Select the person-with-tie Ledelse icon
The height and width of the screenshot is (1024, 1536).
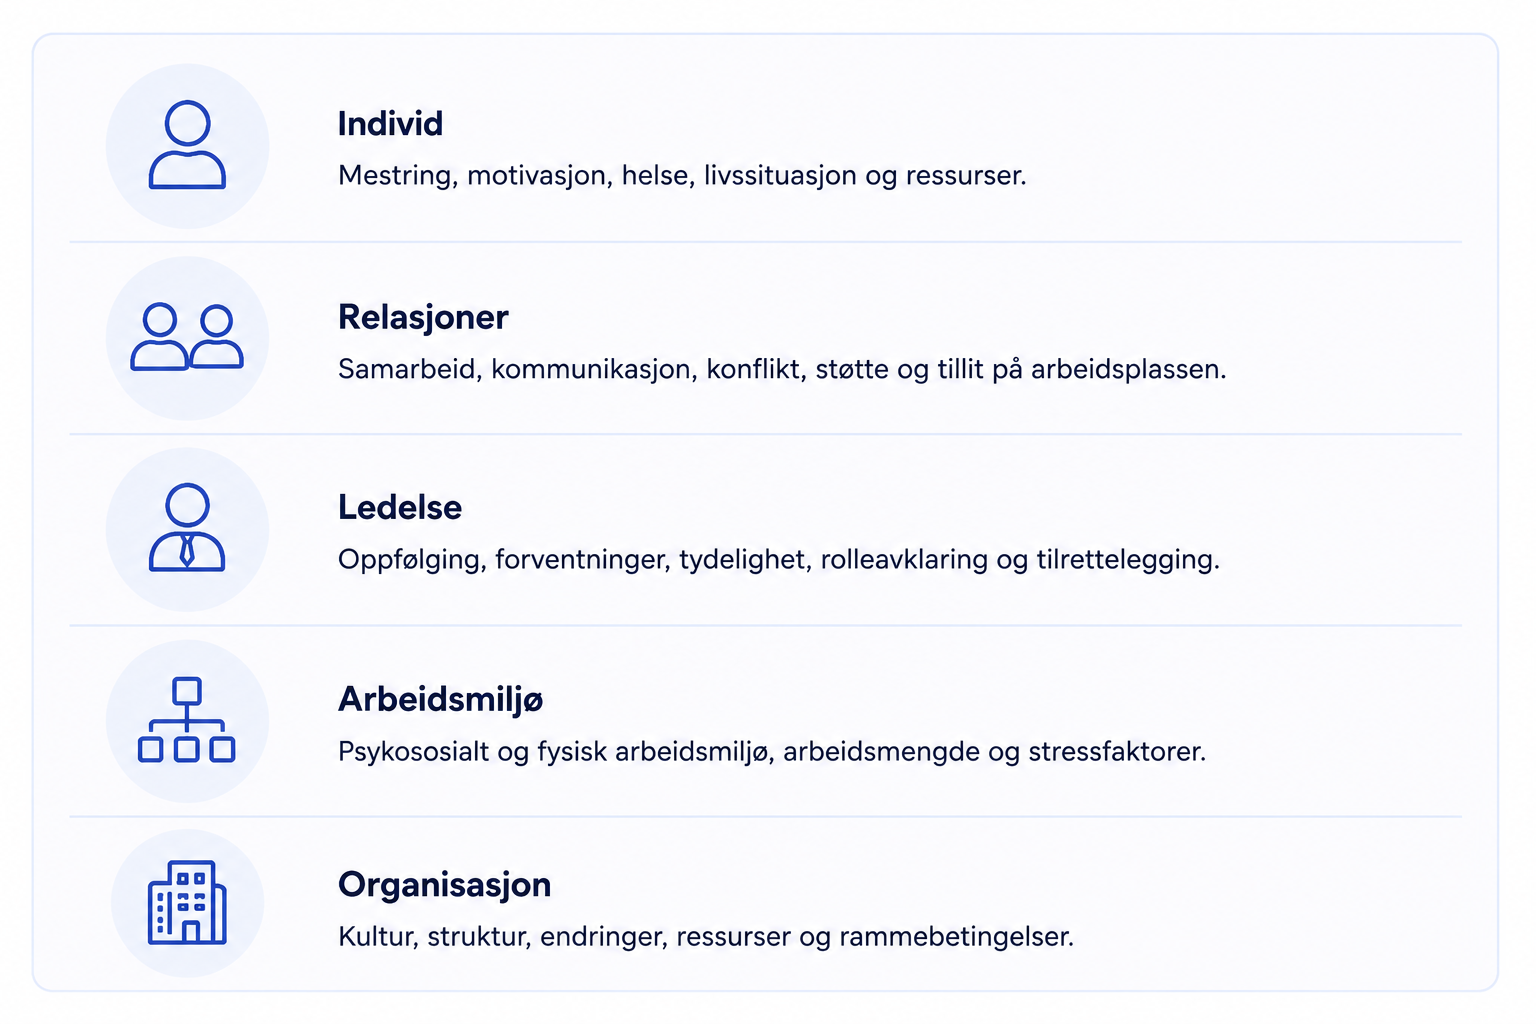tap(187, 528)
